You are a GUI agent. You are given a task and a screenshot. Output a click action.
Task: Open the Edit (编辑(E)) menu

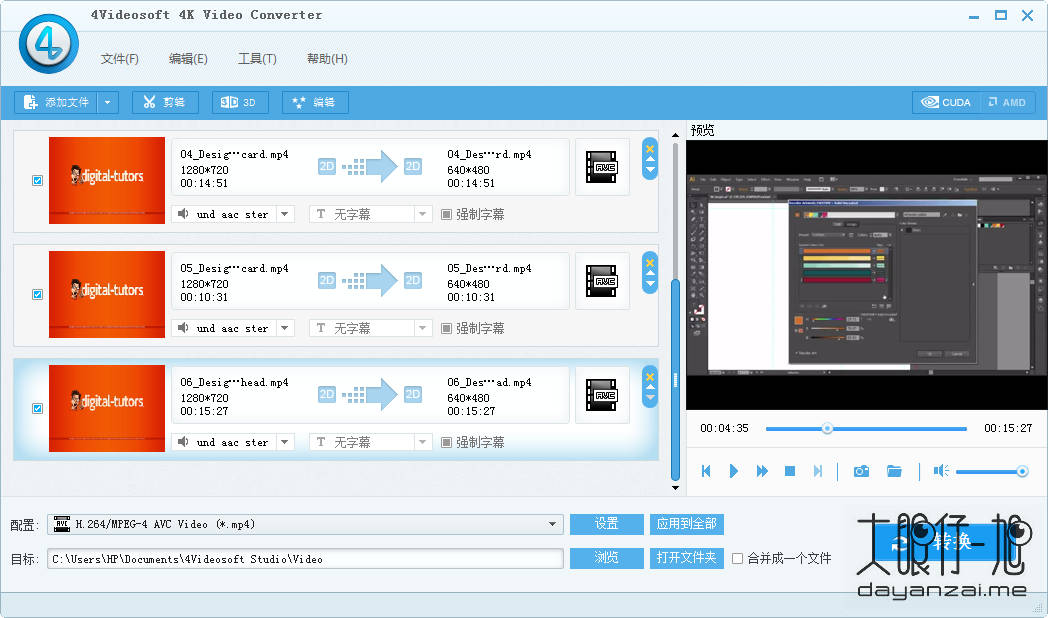pos(188,59)
